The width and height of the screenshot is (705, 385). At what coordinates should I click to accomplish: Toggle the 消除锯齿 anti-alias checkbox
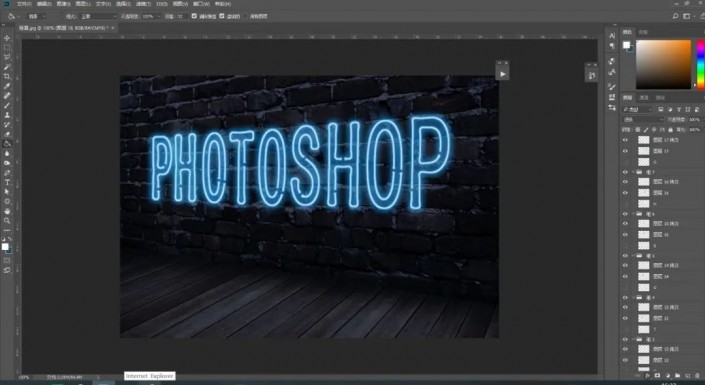click(x=194, y=16)
